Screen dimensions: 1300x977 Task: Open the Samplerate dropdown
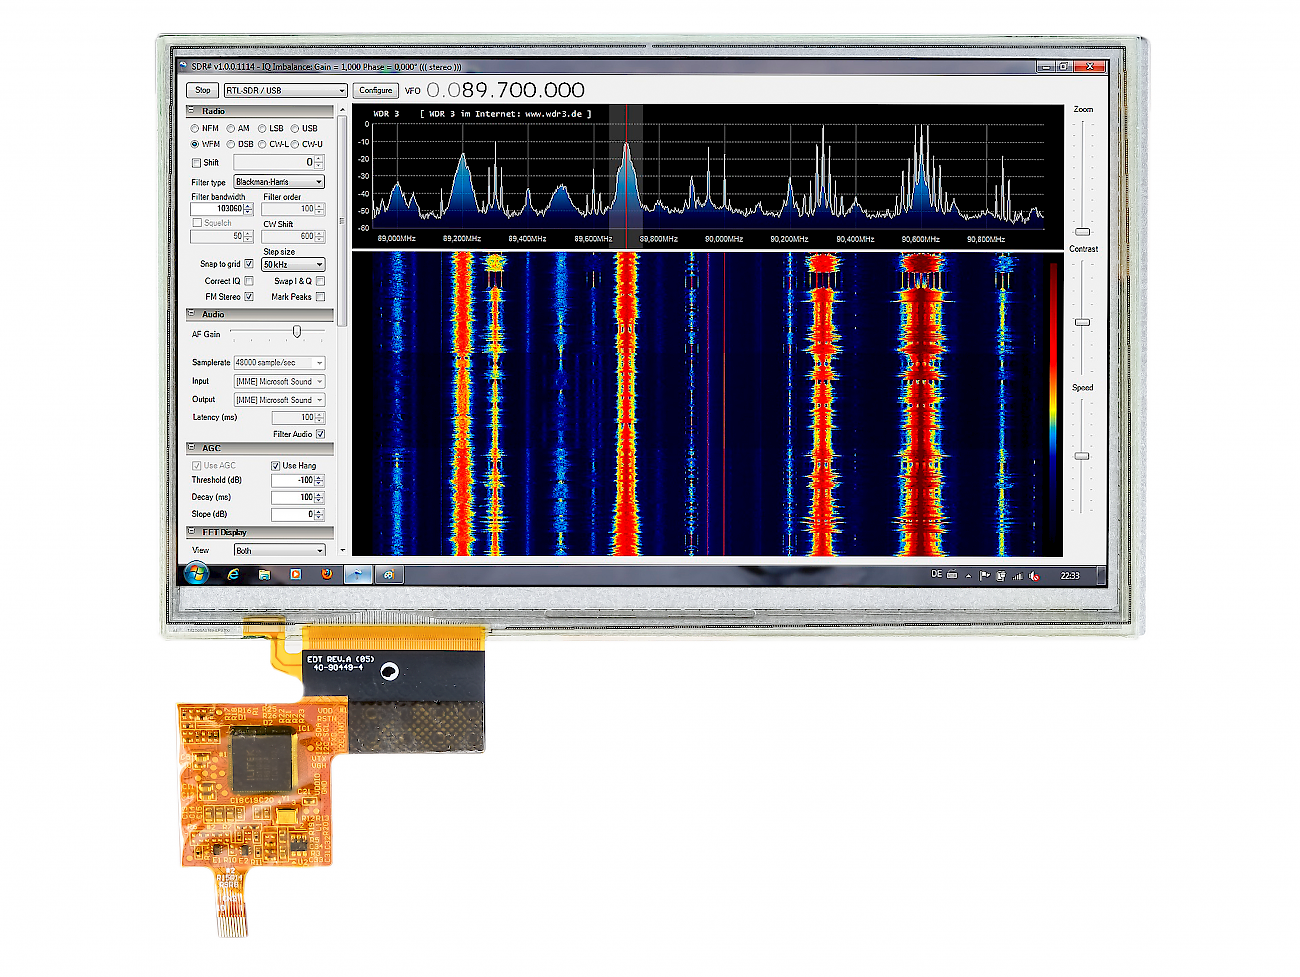coord(279,363)
